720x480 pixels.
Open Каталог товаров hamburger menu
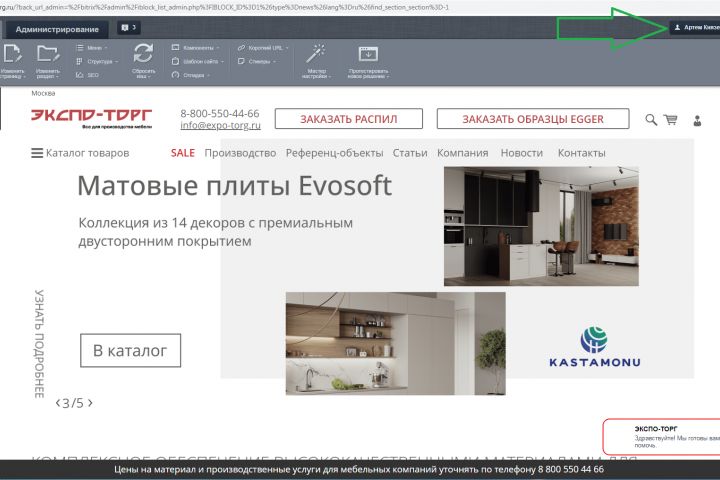pos(80,153)
